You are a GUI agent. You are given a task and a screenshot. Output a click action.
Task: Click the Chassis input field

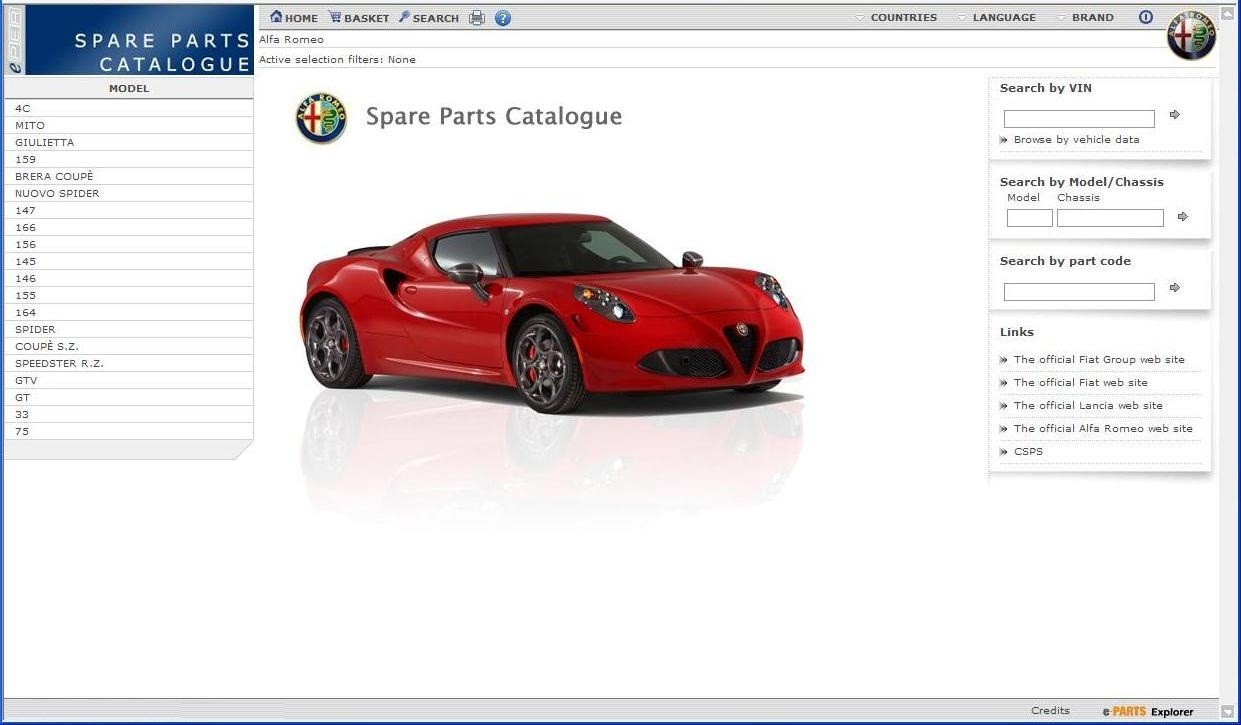(x=1110, y=218)
